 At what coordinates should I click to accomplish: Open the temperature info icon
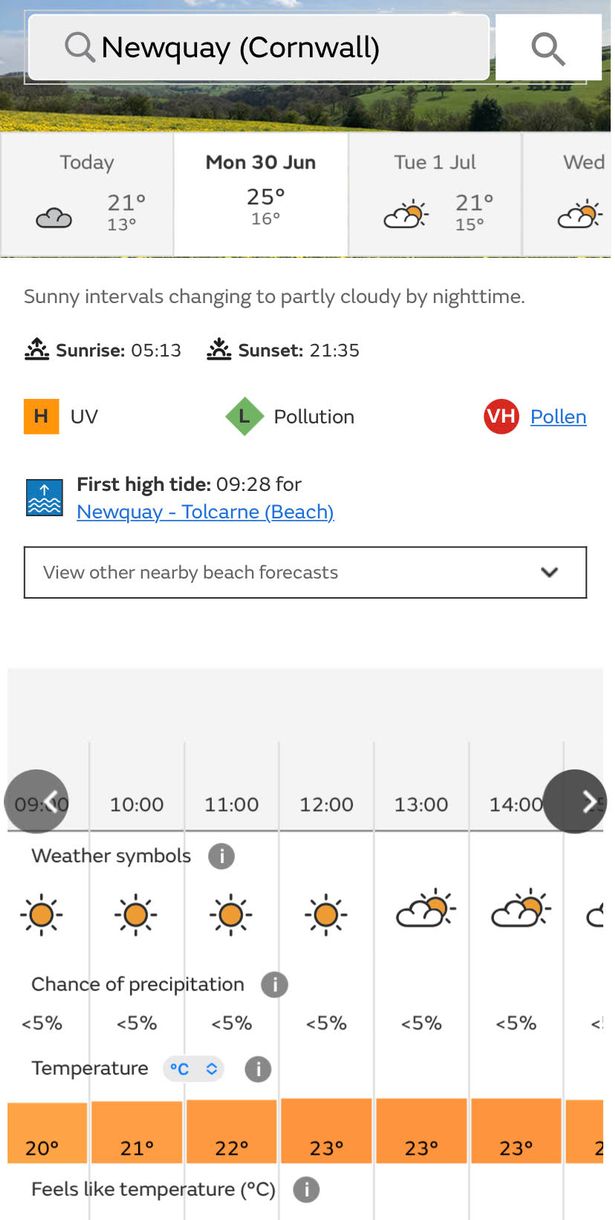point(258,1069)
